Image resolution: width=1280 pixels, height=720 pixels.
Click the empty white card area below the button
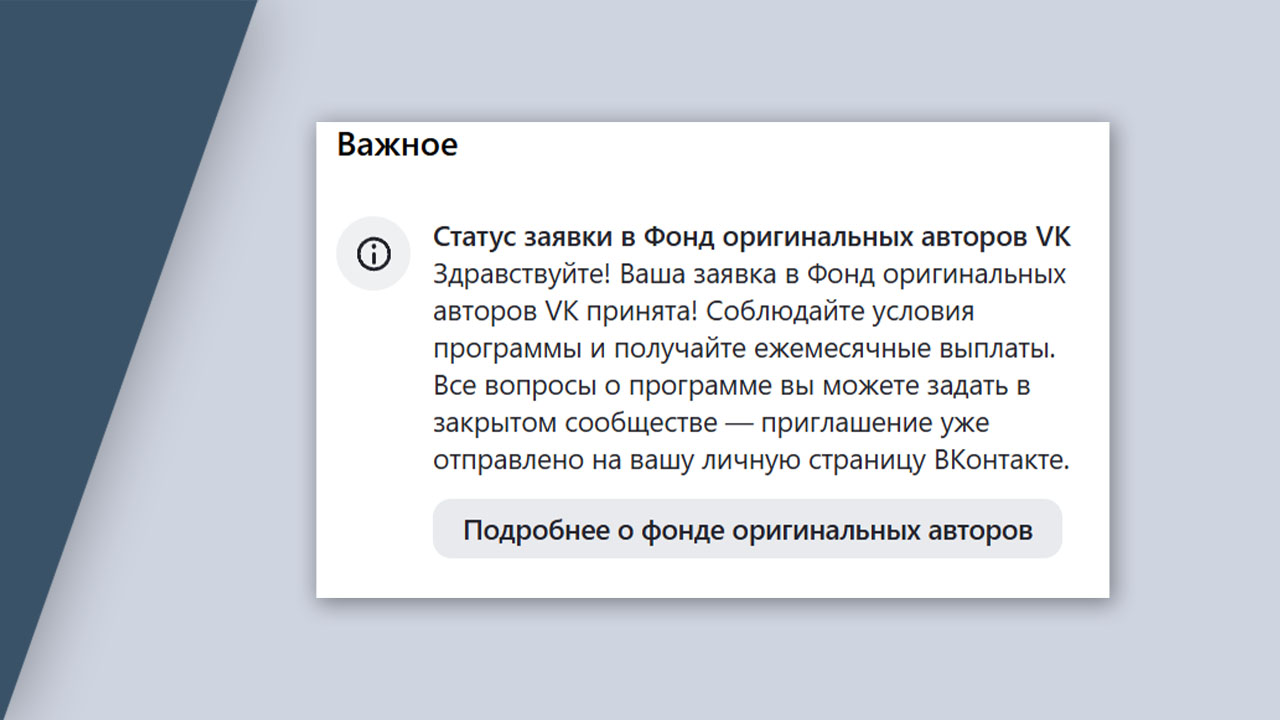click(x=712, y=578)
